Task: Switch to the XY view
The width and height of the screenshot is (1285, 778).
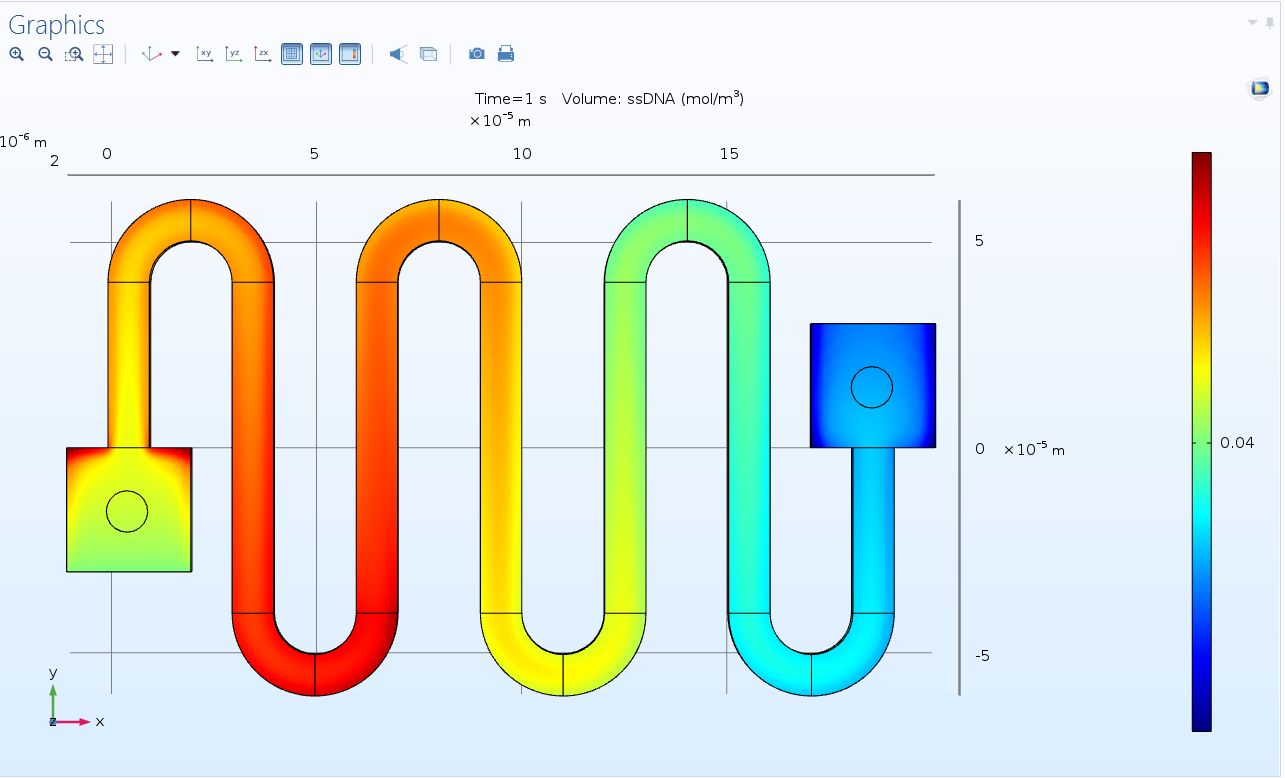Action: click(205, 54)
